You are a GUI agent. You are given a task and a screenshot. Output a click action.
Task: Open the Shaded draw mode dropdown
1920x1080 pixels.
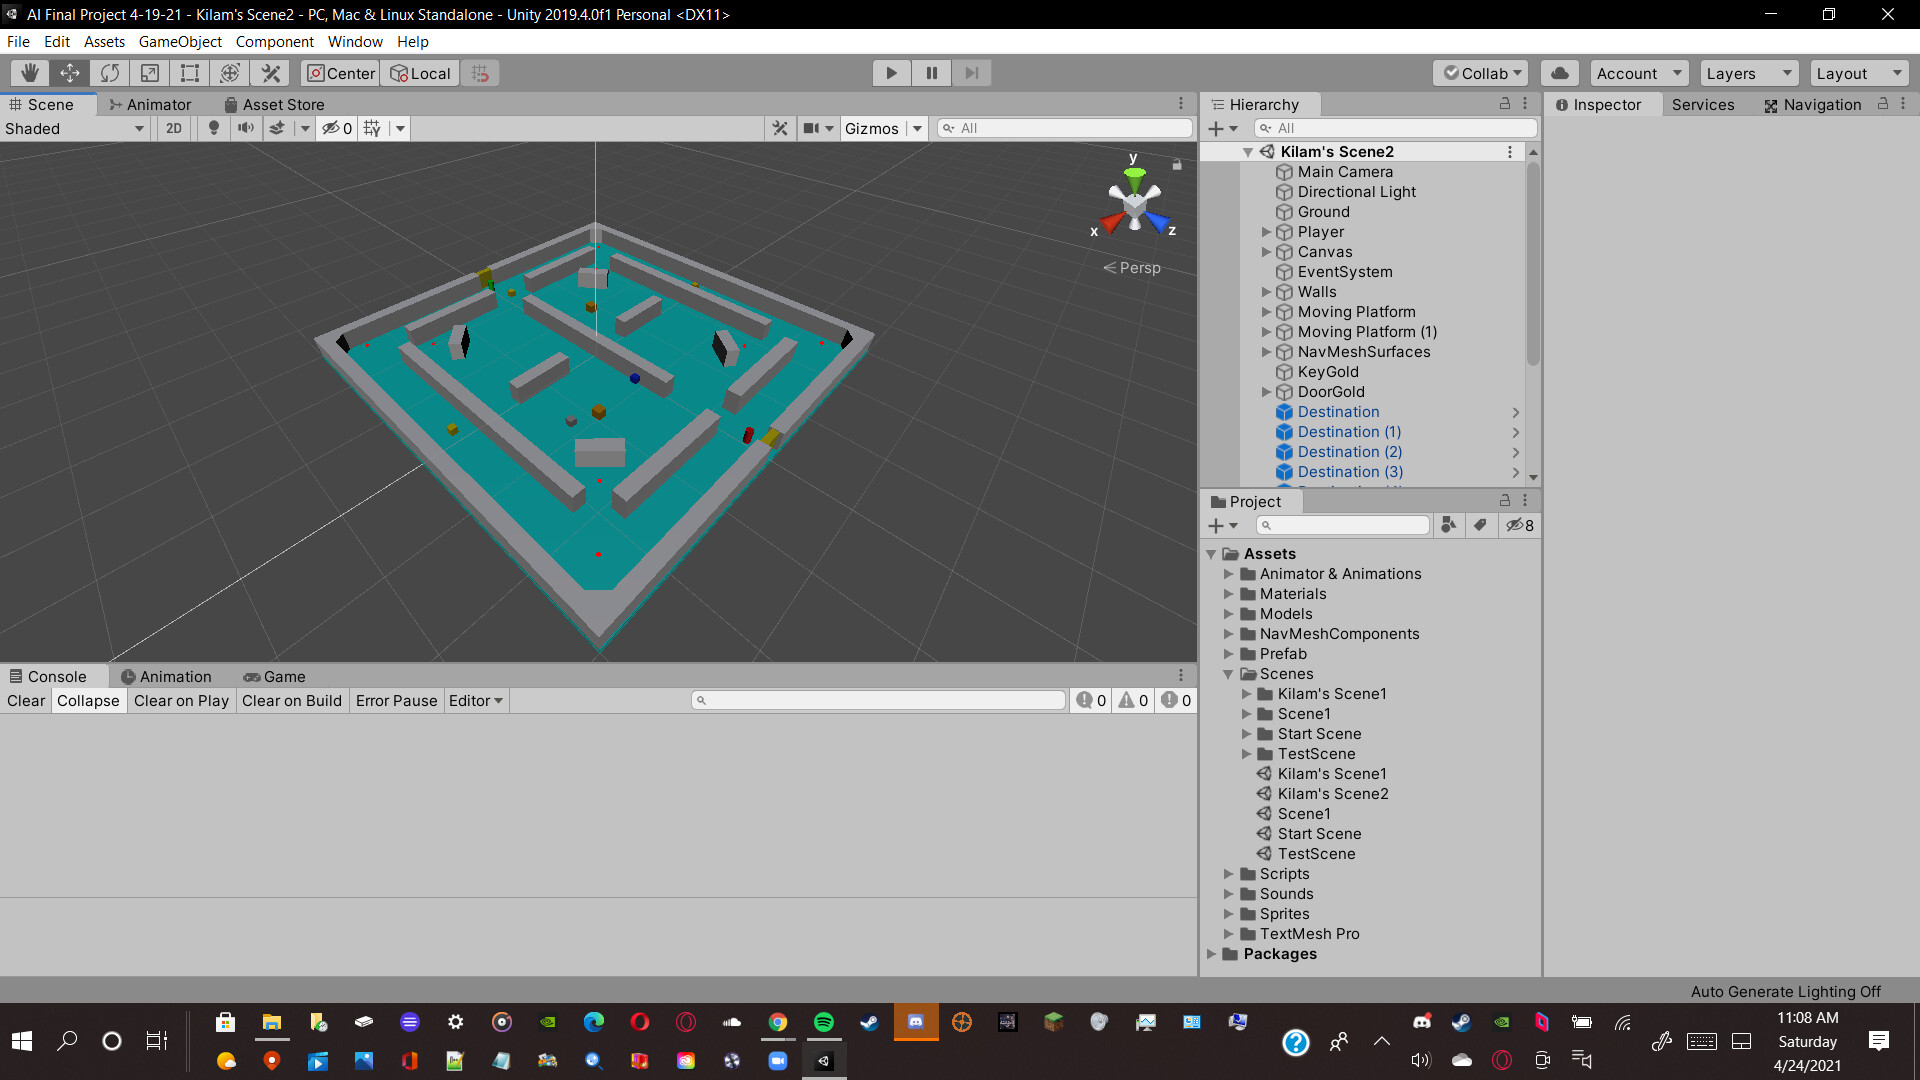tap(75, 128)
